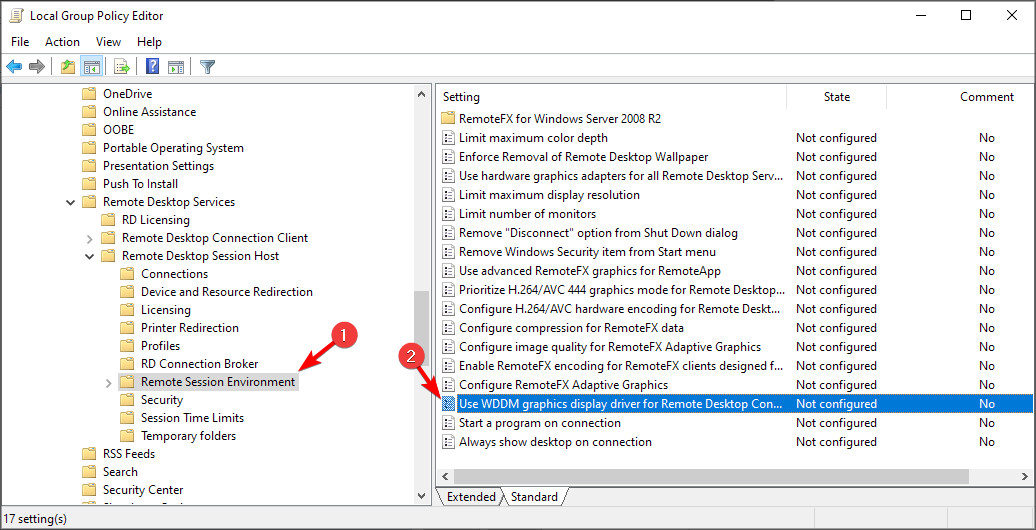Switch to the Extended tab
Image resolution: width=1036 pixels, height=530 pixels.
(x=471, y=496)
